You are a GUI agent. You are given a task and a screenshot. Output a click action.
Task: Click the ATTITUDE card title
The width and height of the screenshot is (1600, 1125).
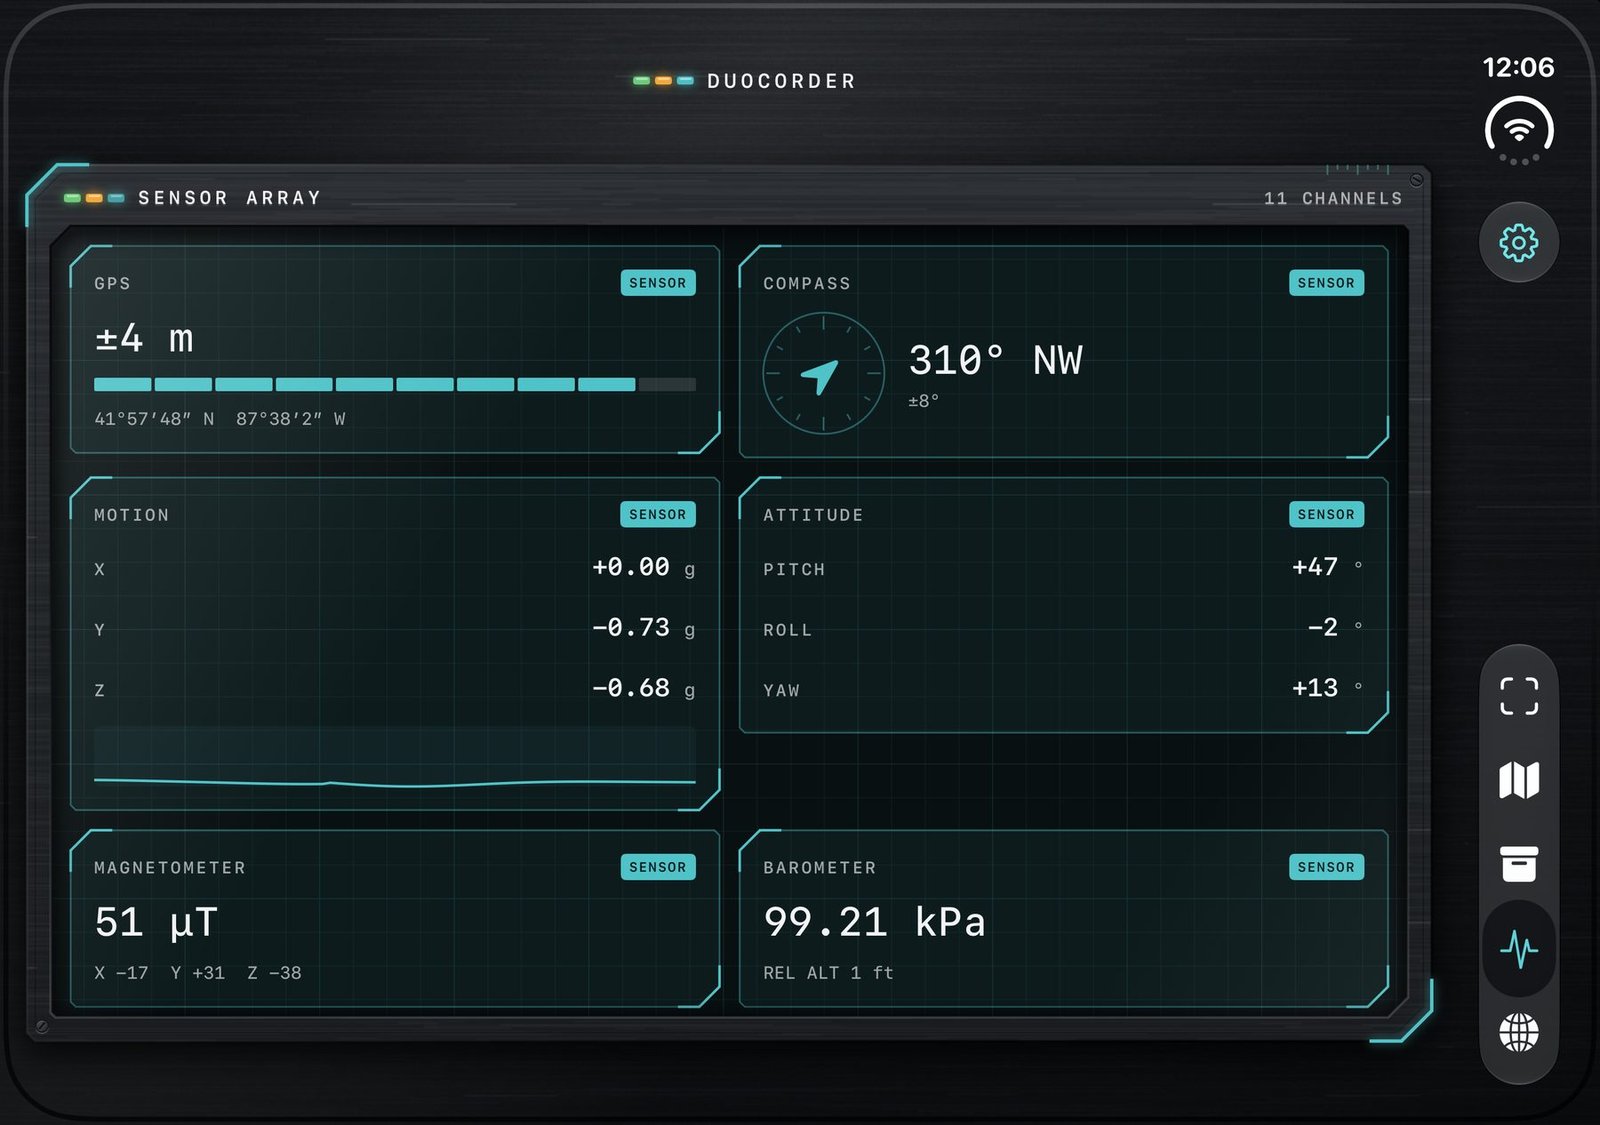[x=813, y=515]
